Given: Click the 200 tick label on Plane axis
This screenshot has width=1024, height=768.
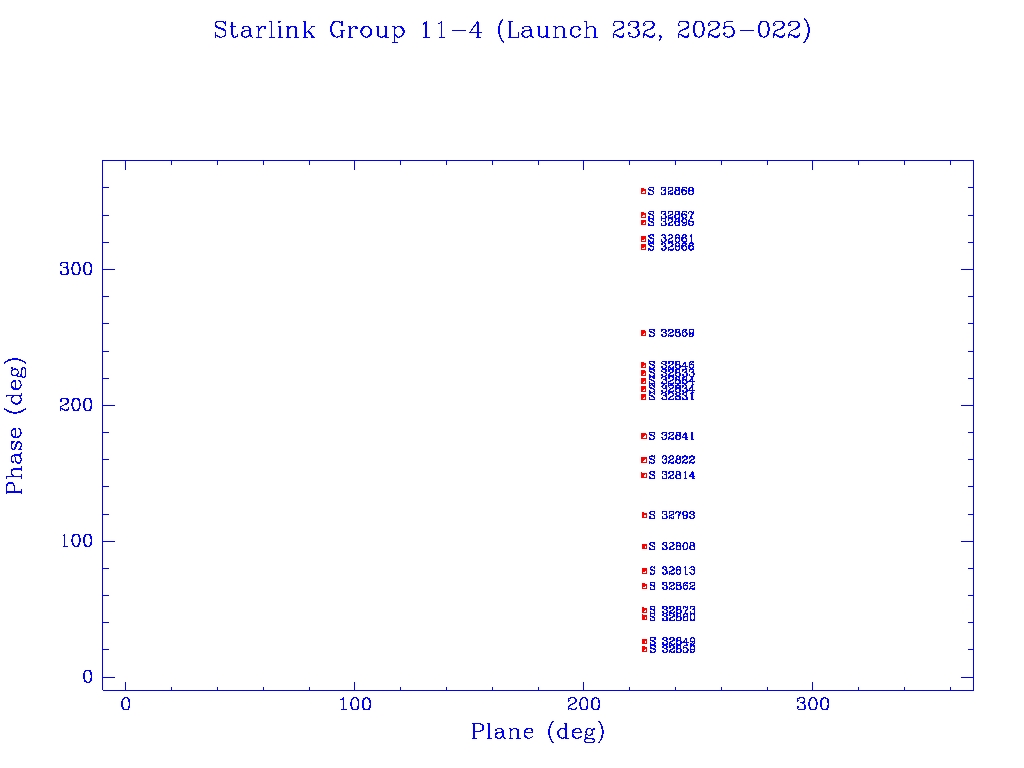Looking at the screenshot, I should point(584,705).
